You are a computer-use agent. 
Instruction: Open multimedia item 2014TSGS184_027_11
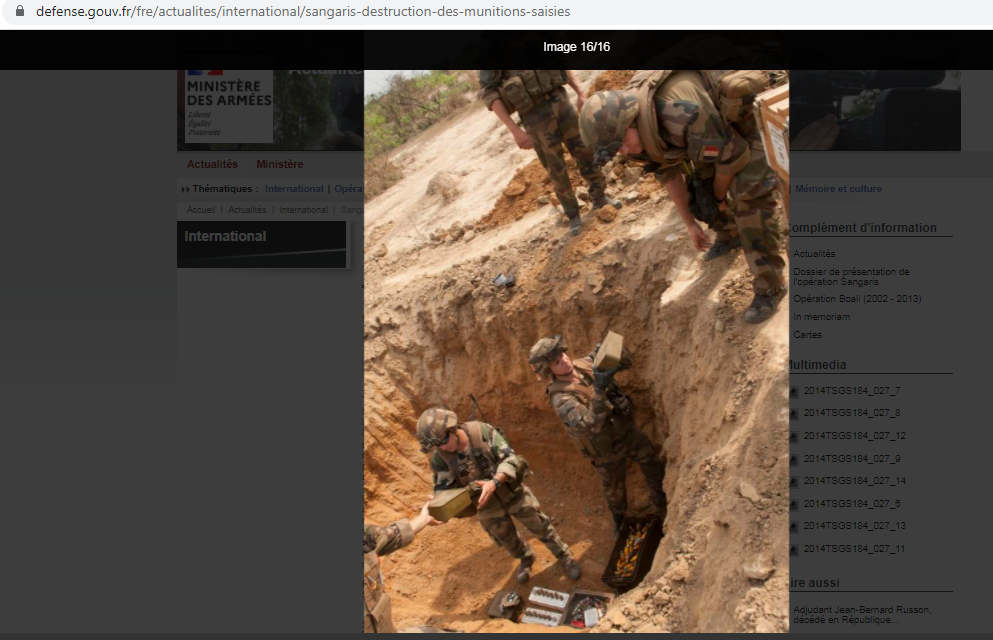tap(854, 549)
